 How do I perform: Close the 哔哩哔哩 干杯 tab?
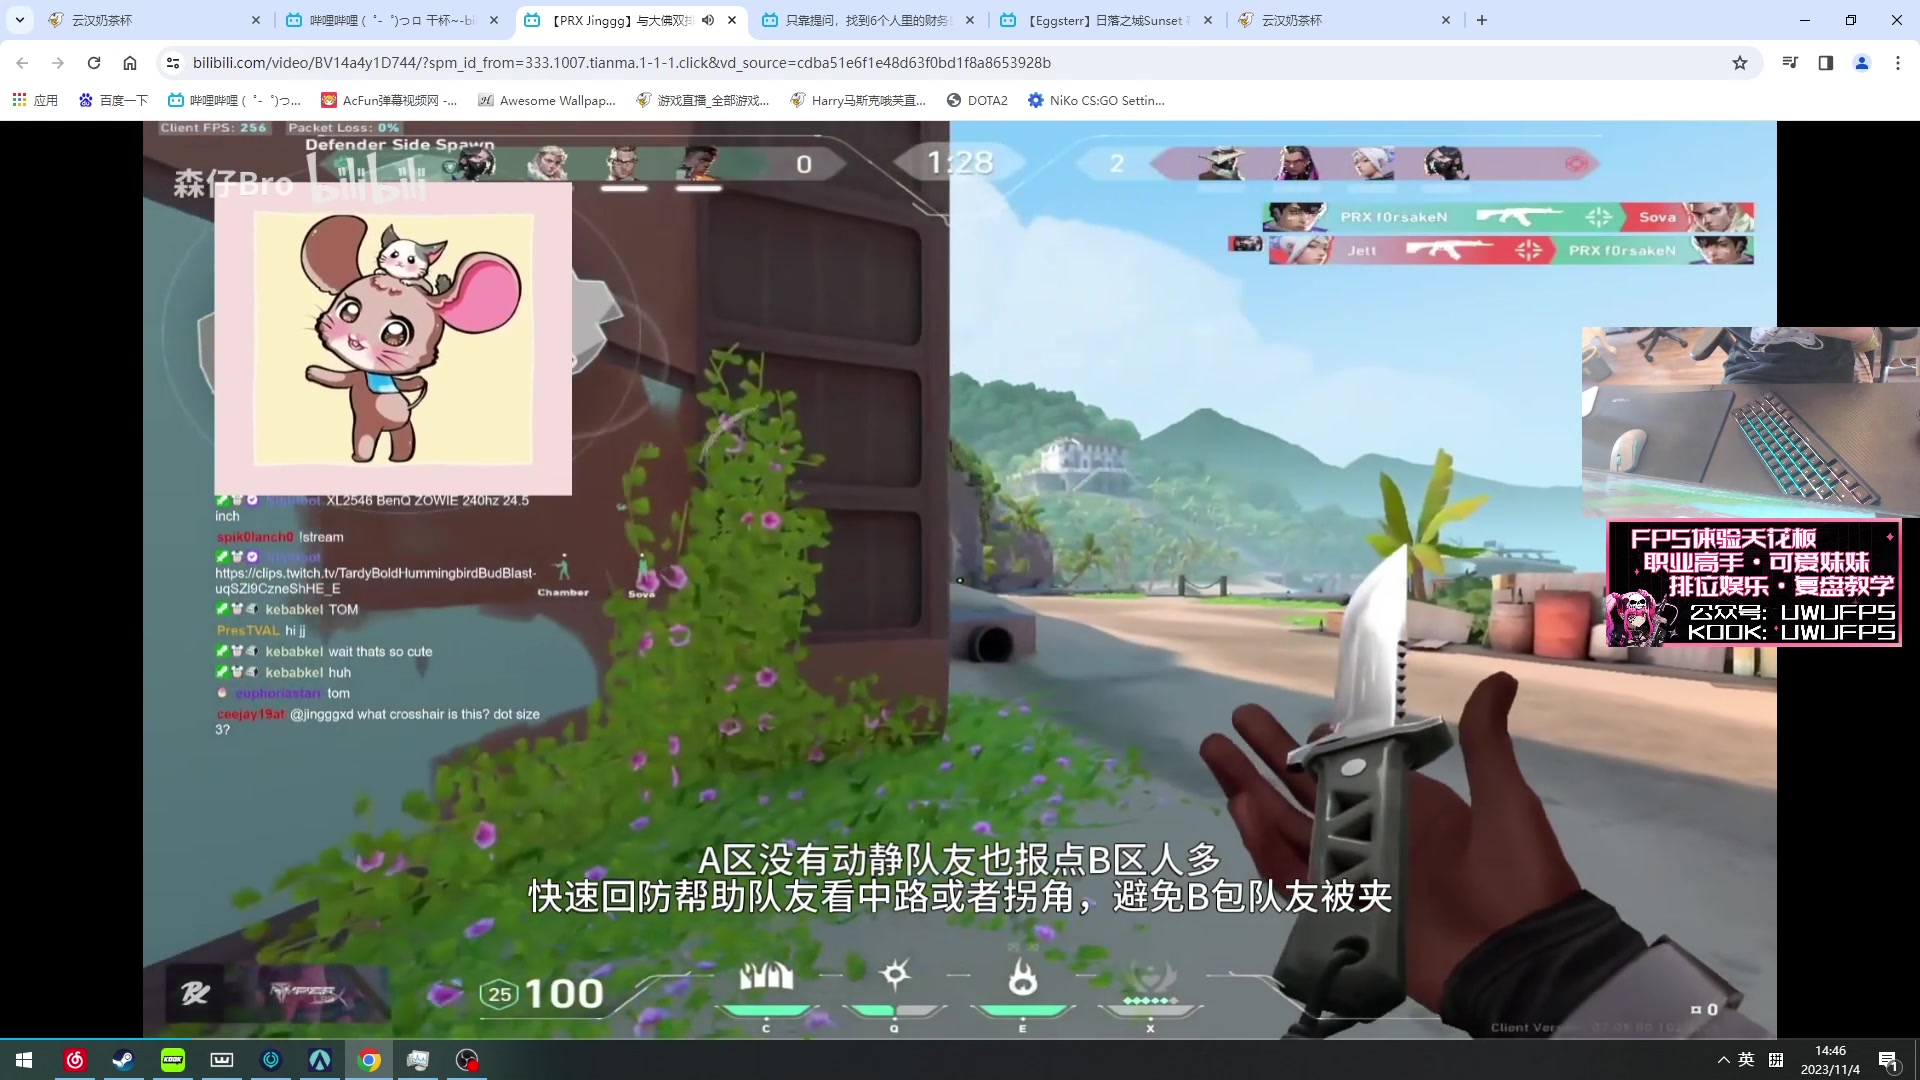494,20
